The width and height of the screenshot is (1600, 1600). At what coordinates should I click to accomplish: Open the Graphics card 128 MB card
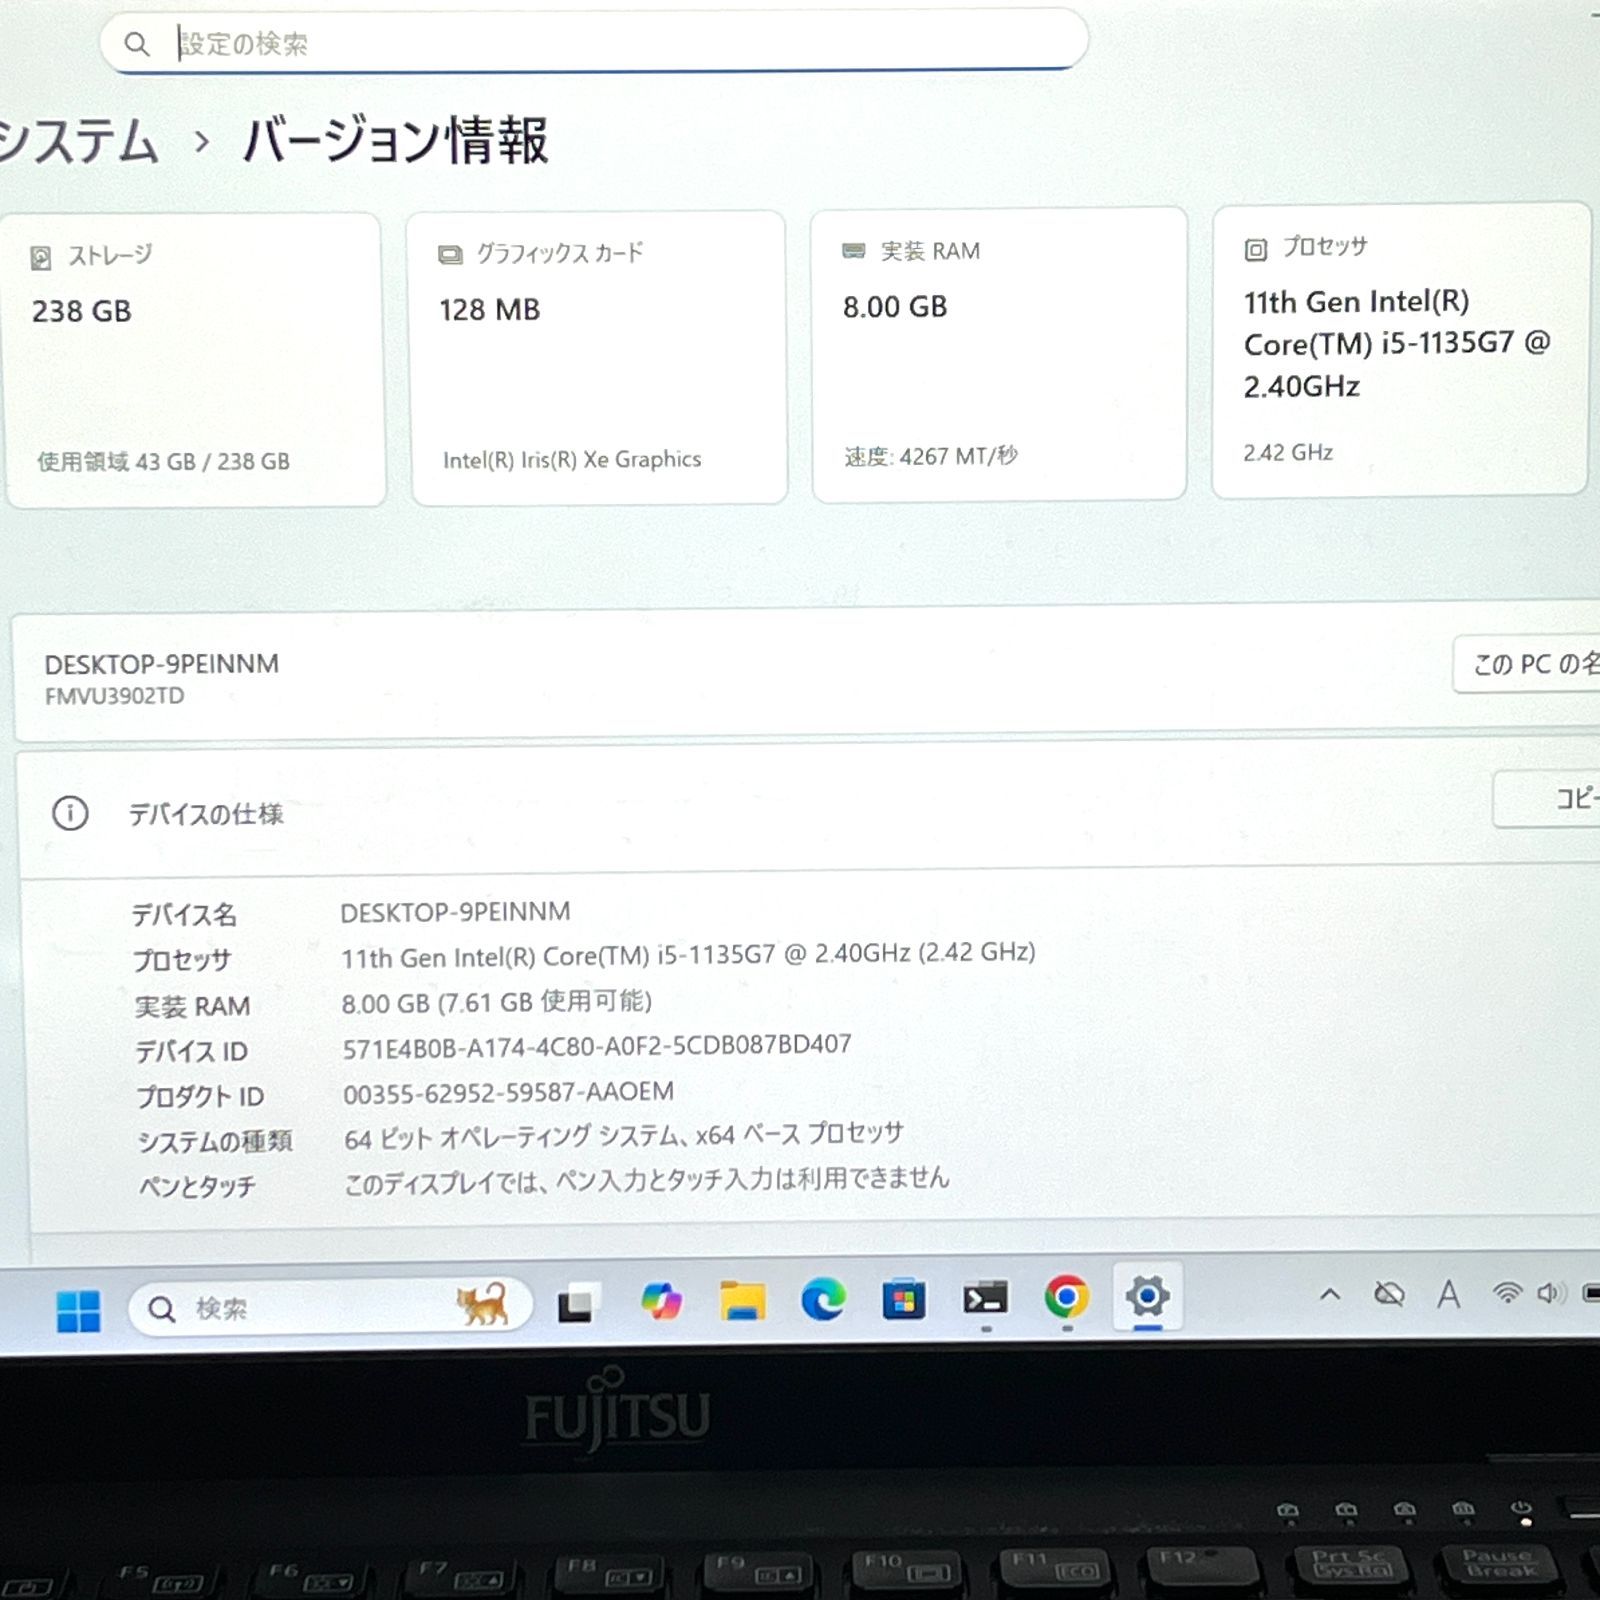tap(598, 358)
